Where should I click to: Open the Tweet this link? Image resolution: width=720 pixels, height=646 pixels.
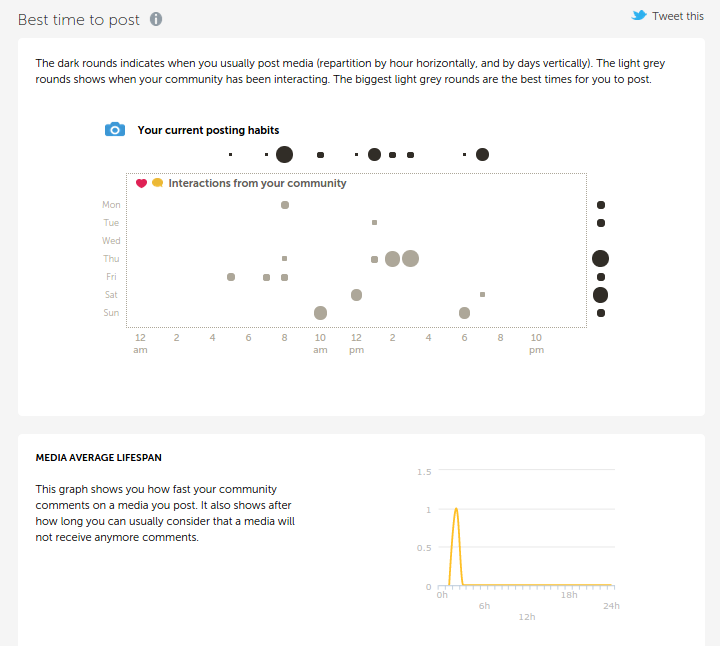point(677,16)
